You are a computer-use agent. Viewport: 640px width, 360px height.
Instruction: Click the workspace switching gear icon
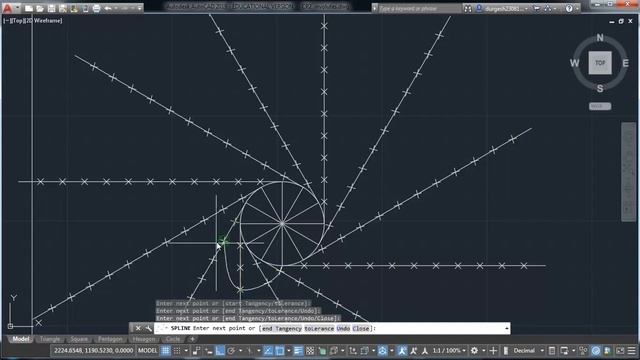[474, 351]
